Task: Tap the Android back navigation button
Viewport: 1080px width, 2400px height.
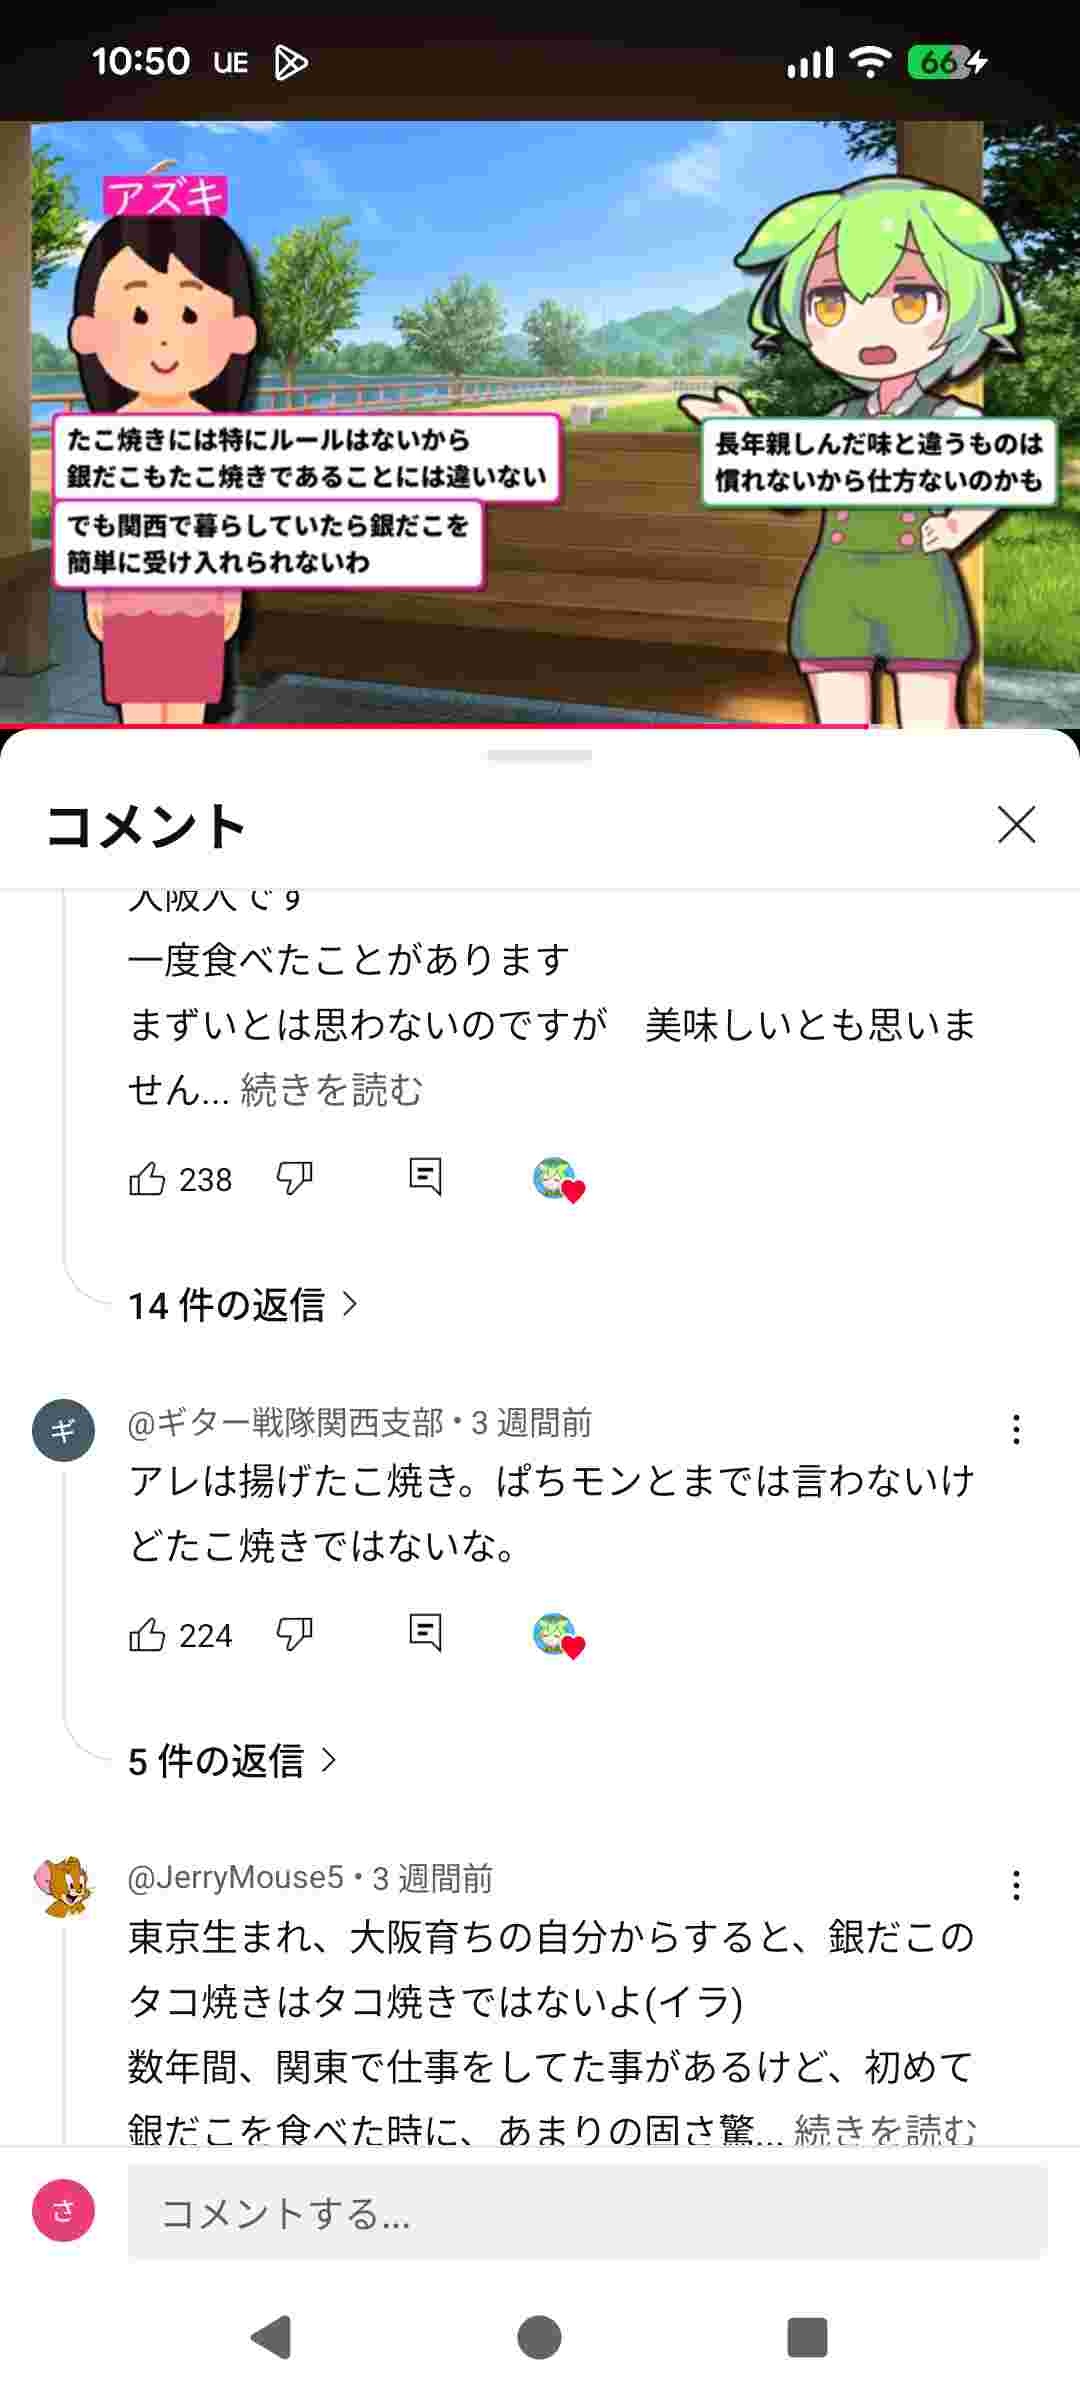Action: 271,2337
